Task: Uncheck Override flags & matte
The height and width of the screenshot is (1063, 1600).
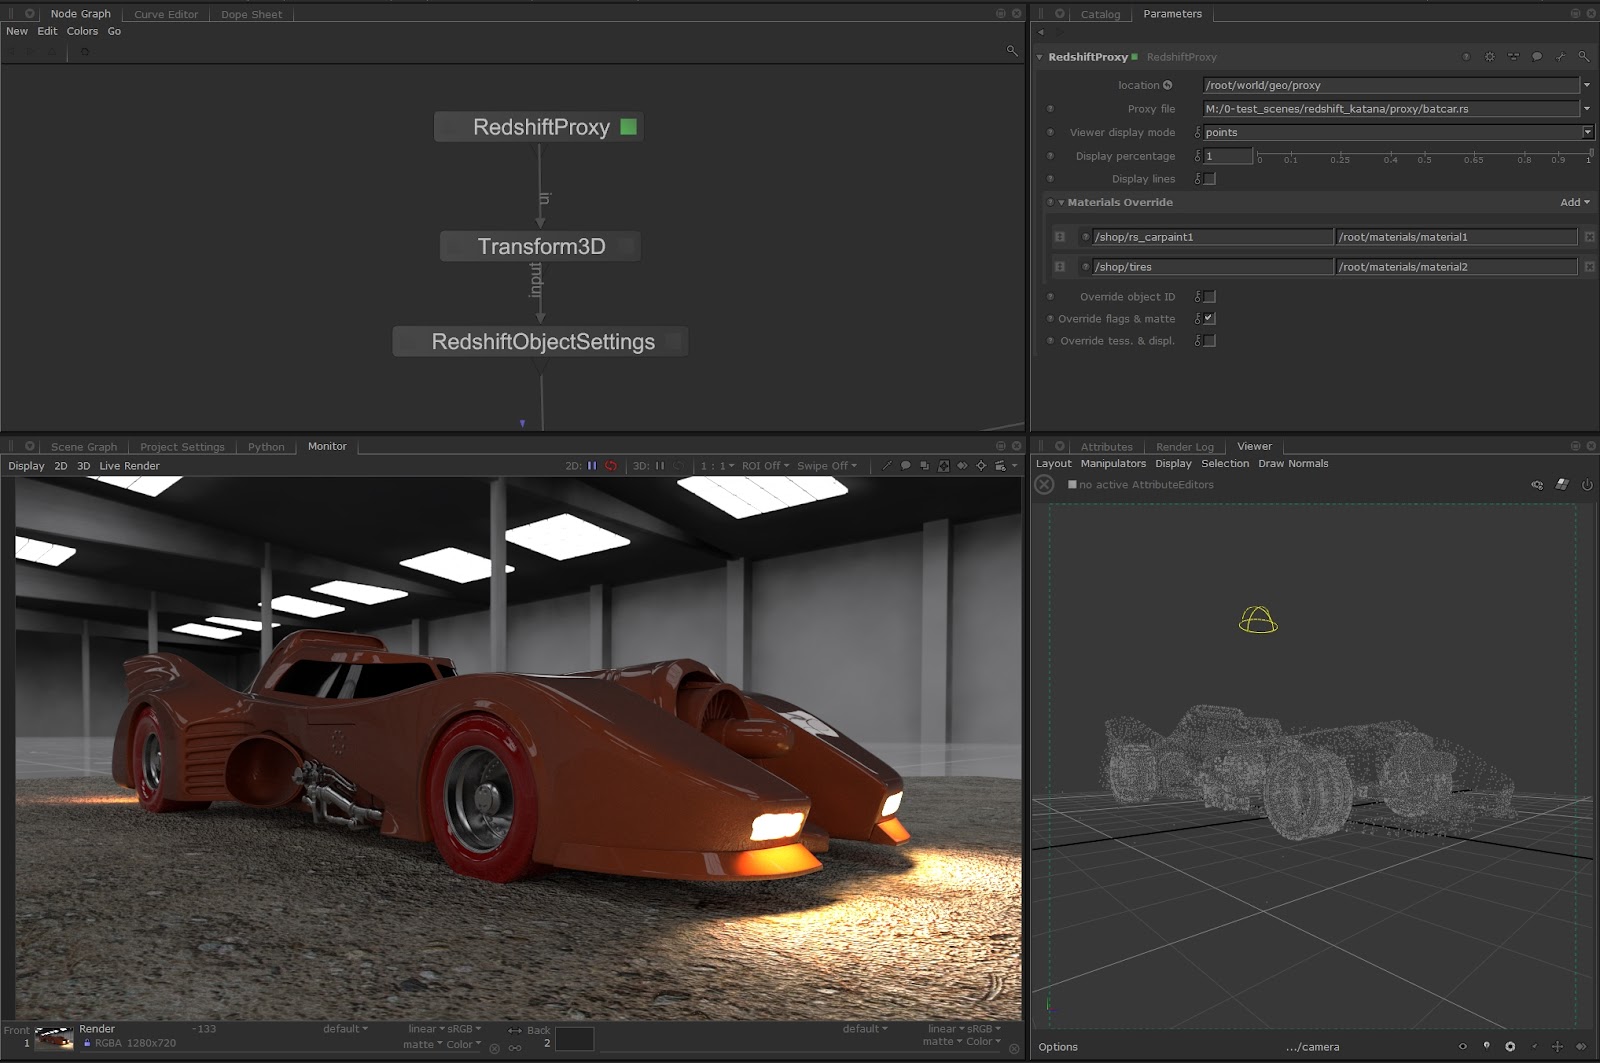Action: [x=1210, y=318]
